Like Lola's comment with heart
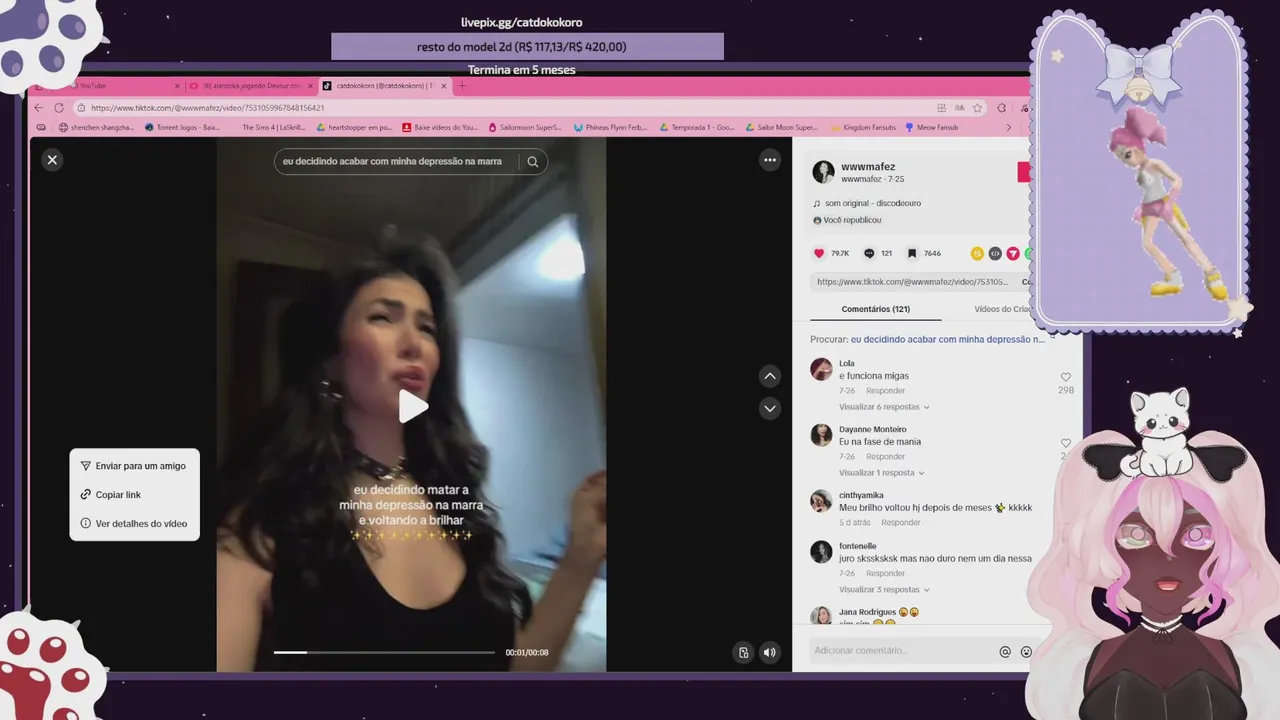This screenshot has height=720, width=1280. click(1065, 377)
